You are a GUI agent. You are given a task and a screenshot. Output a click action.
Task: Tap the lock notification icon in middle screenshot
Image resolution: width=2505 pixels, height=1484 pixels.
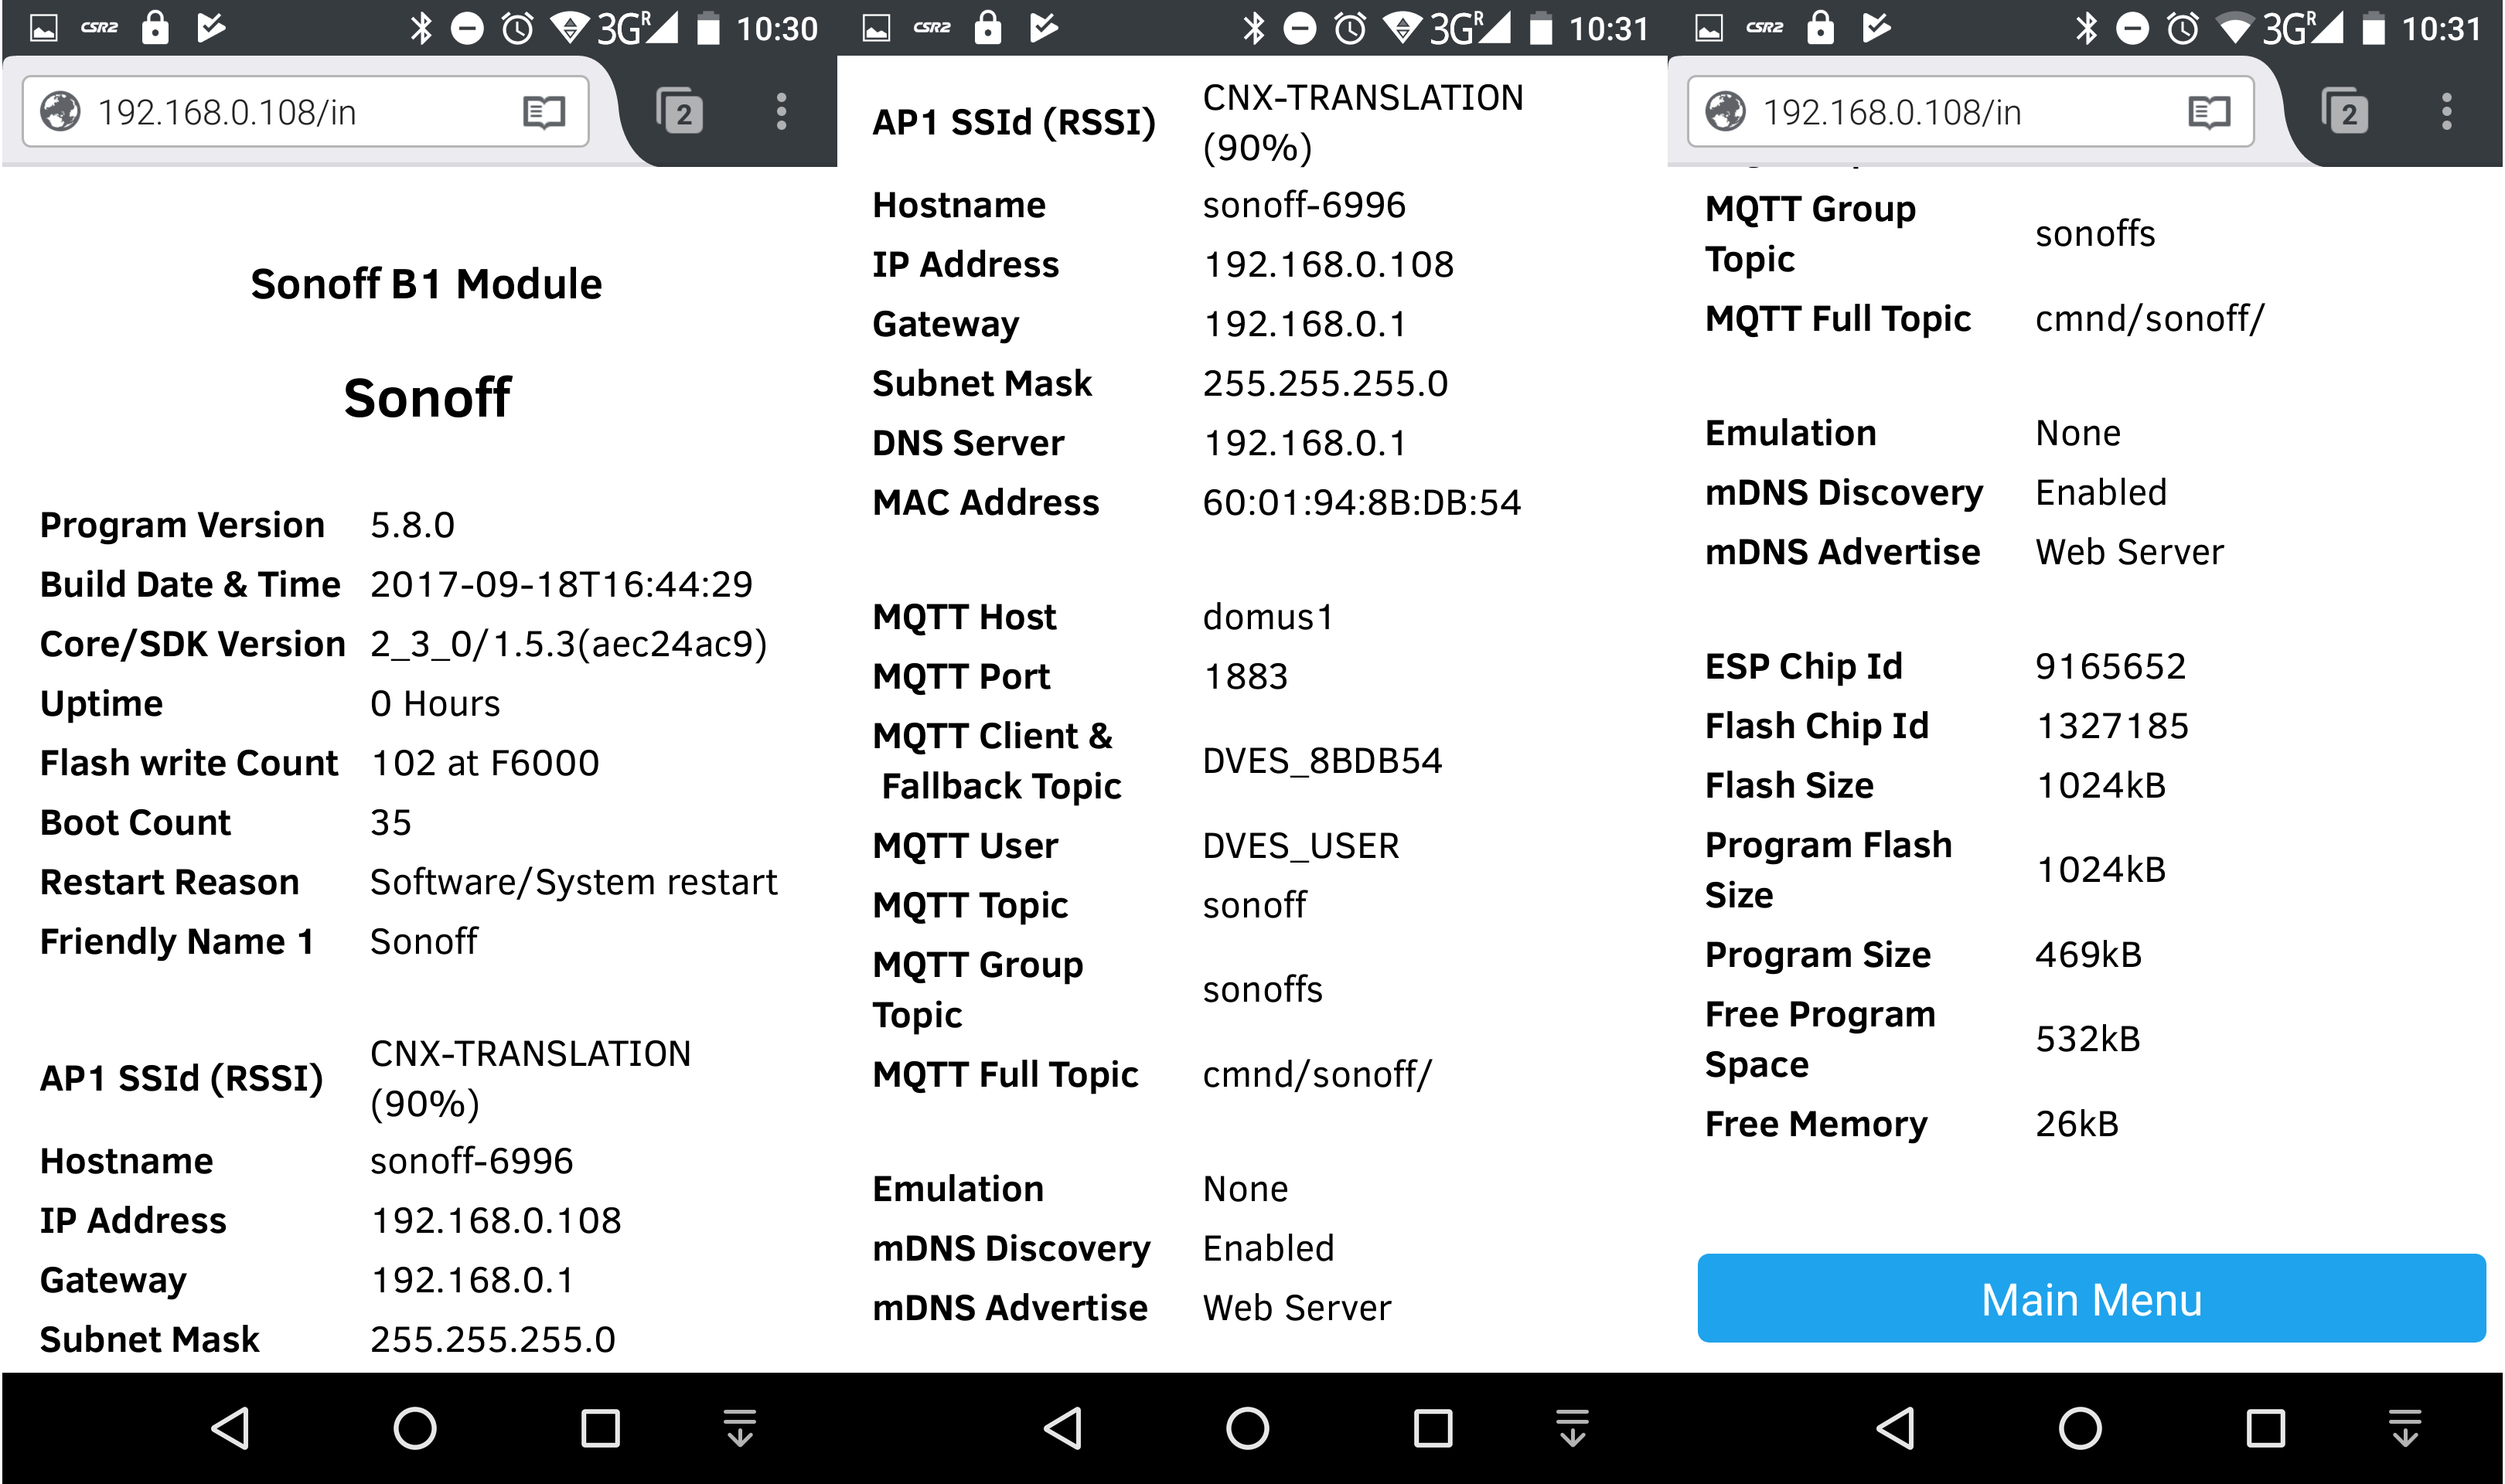click(987, 27)
